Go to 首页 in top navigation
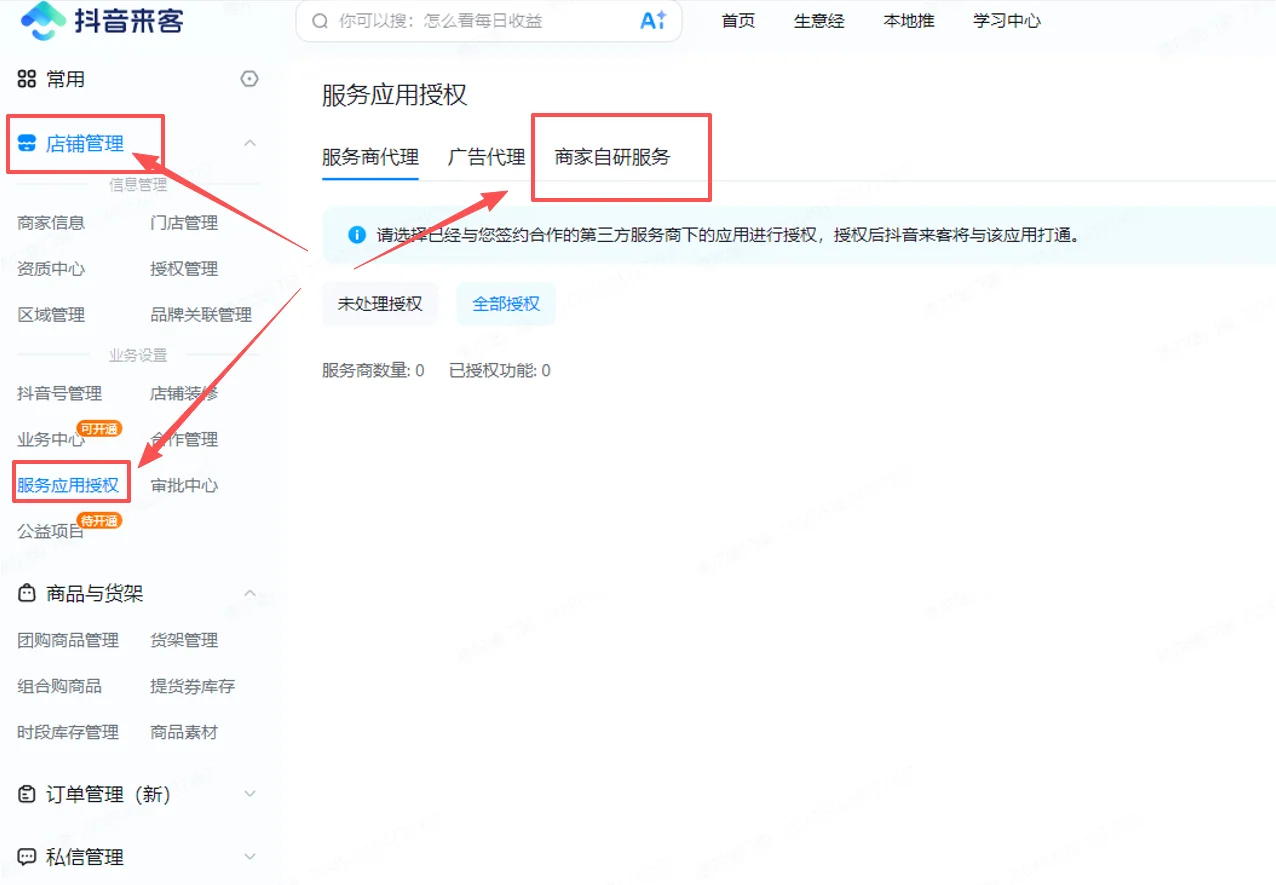The image size is (1276, 885). click(738, 21)
